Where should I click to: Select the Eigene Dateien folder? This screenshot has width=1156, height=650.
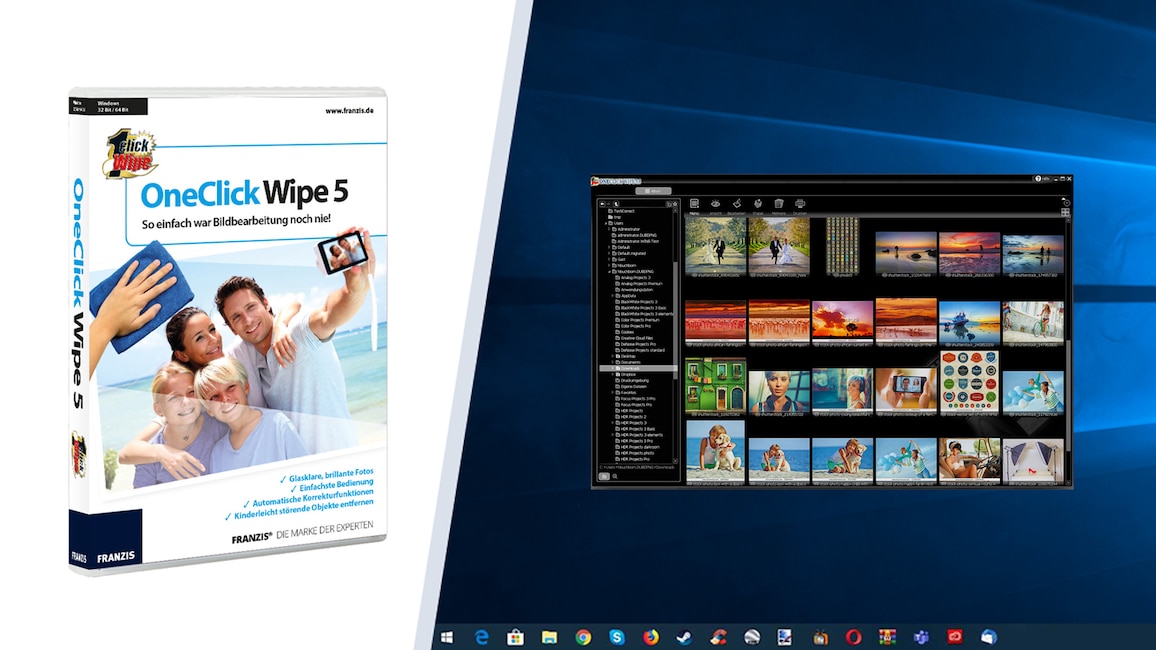tap(633, 387)
